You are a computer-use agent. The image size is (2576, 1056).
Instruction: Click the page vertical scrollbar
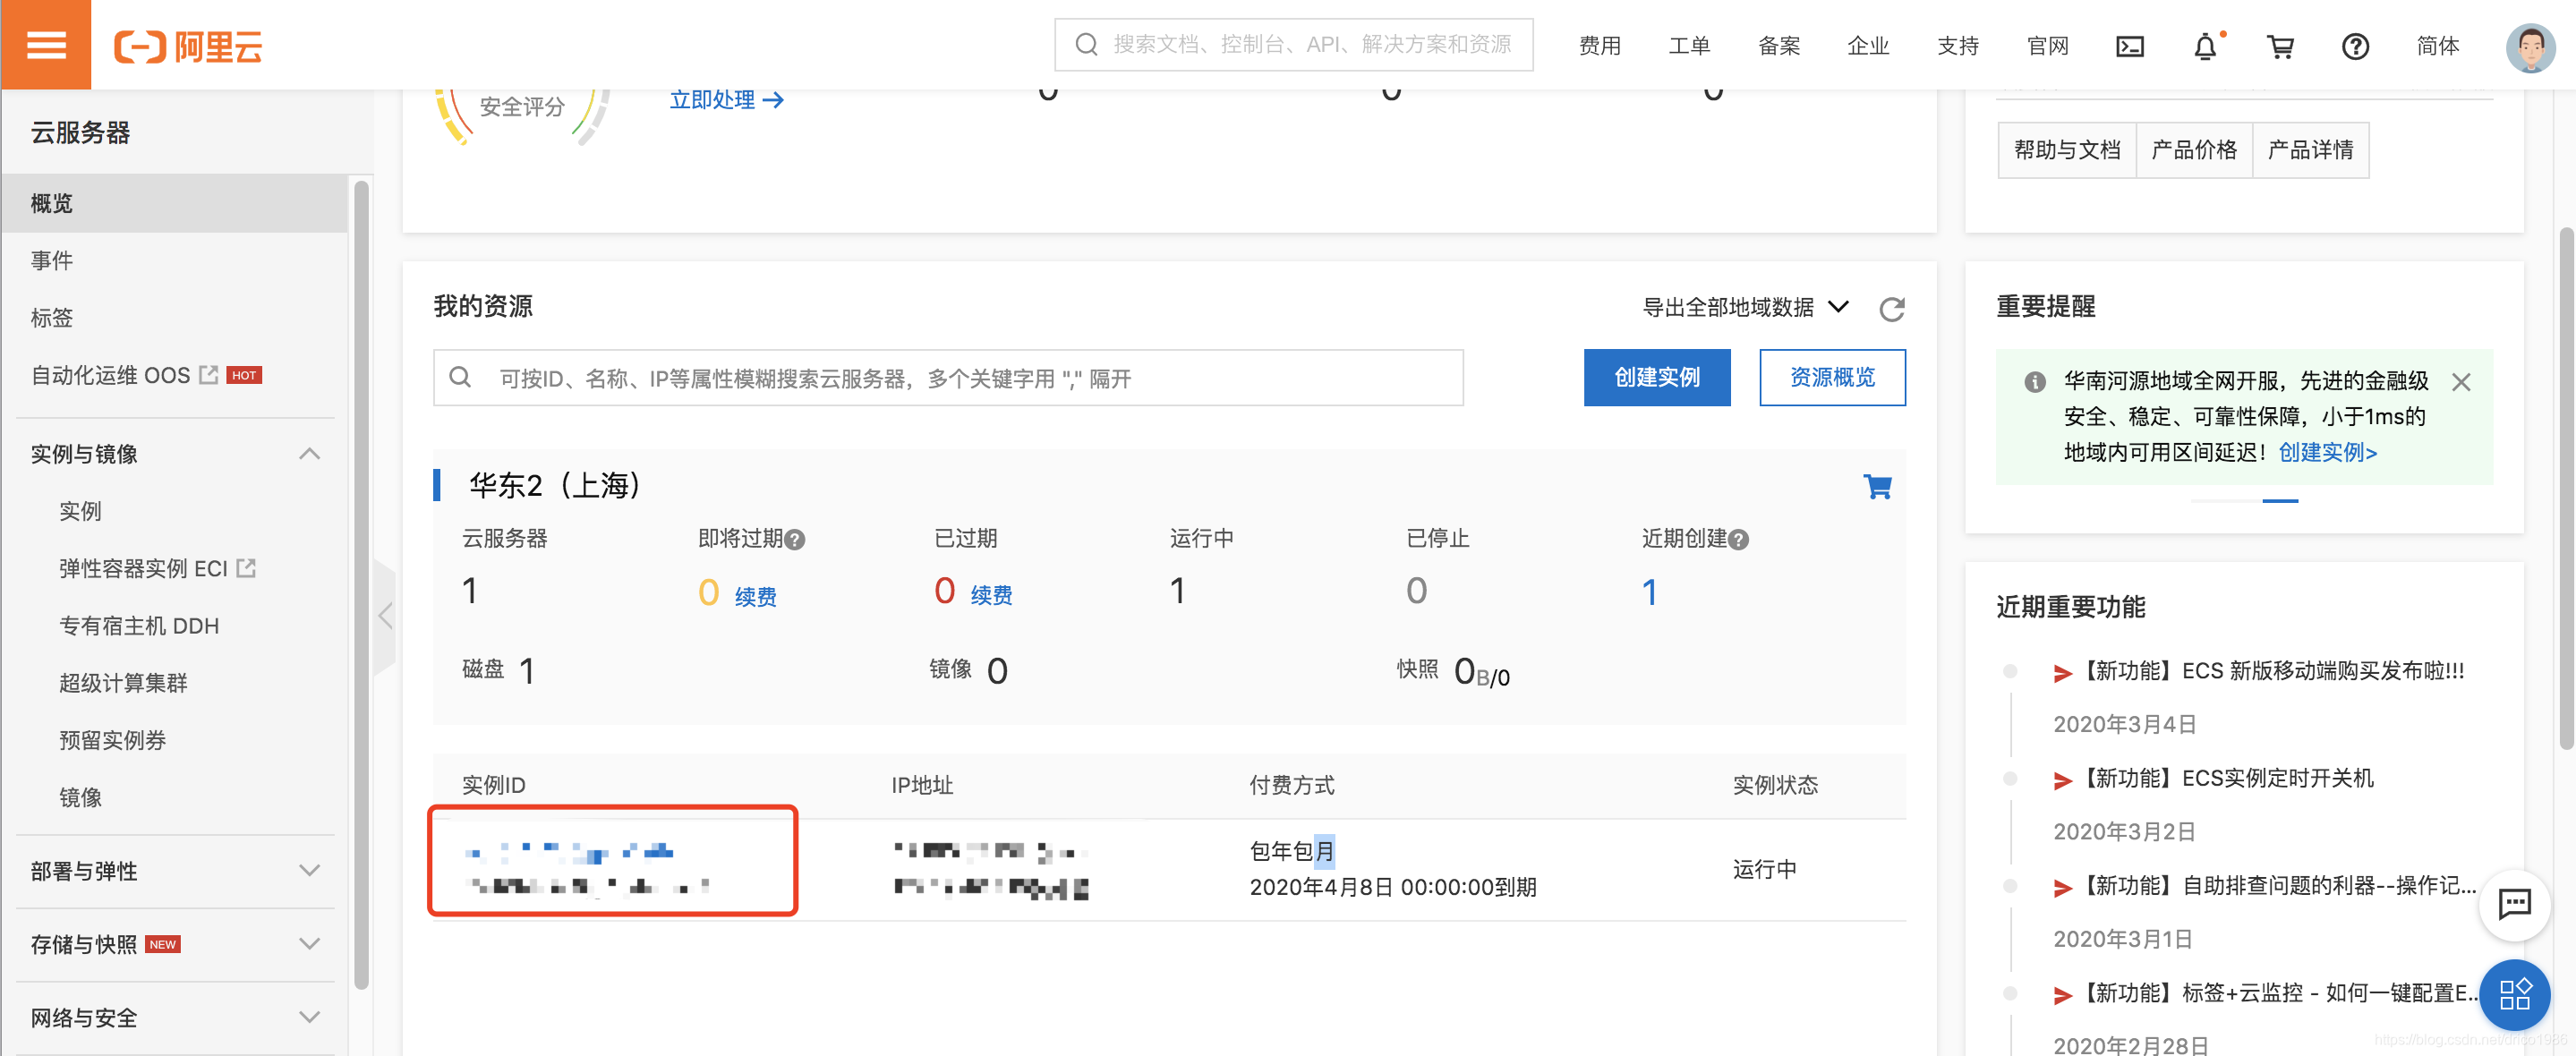coord(2566,488)
